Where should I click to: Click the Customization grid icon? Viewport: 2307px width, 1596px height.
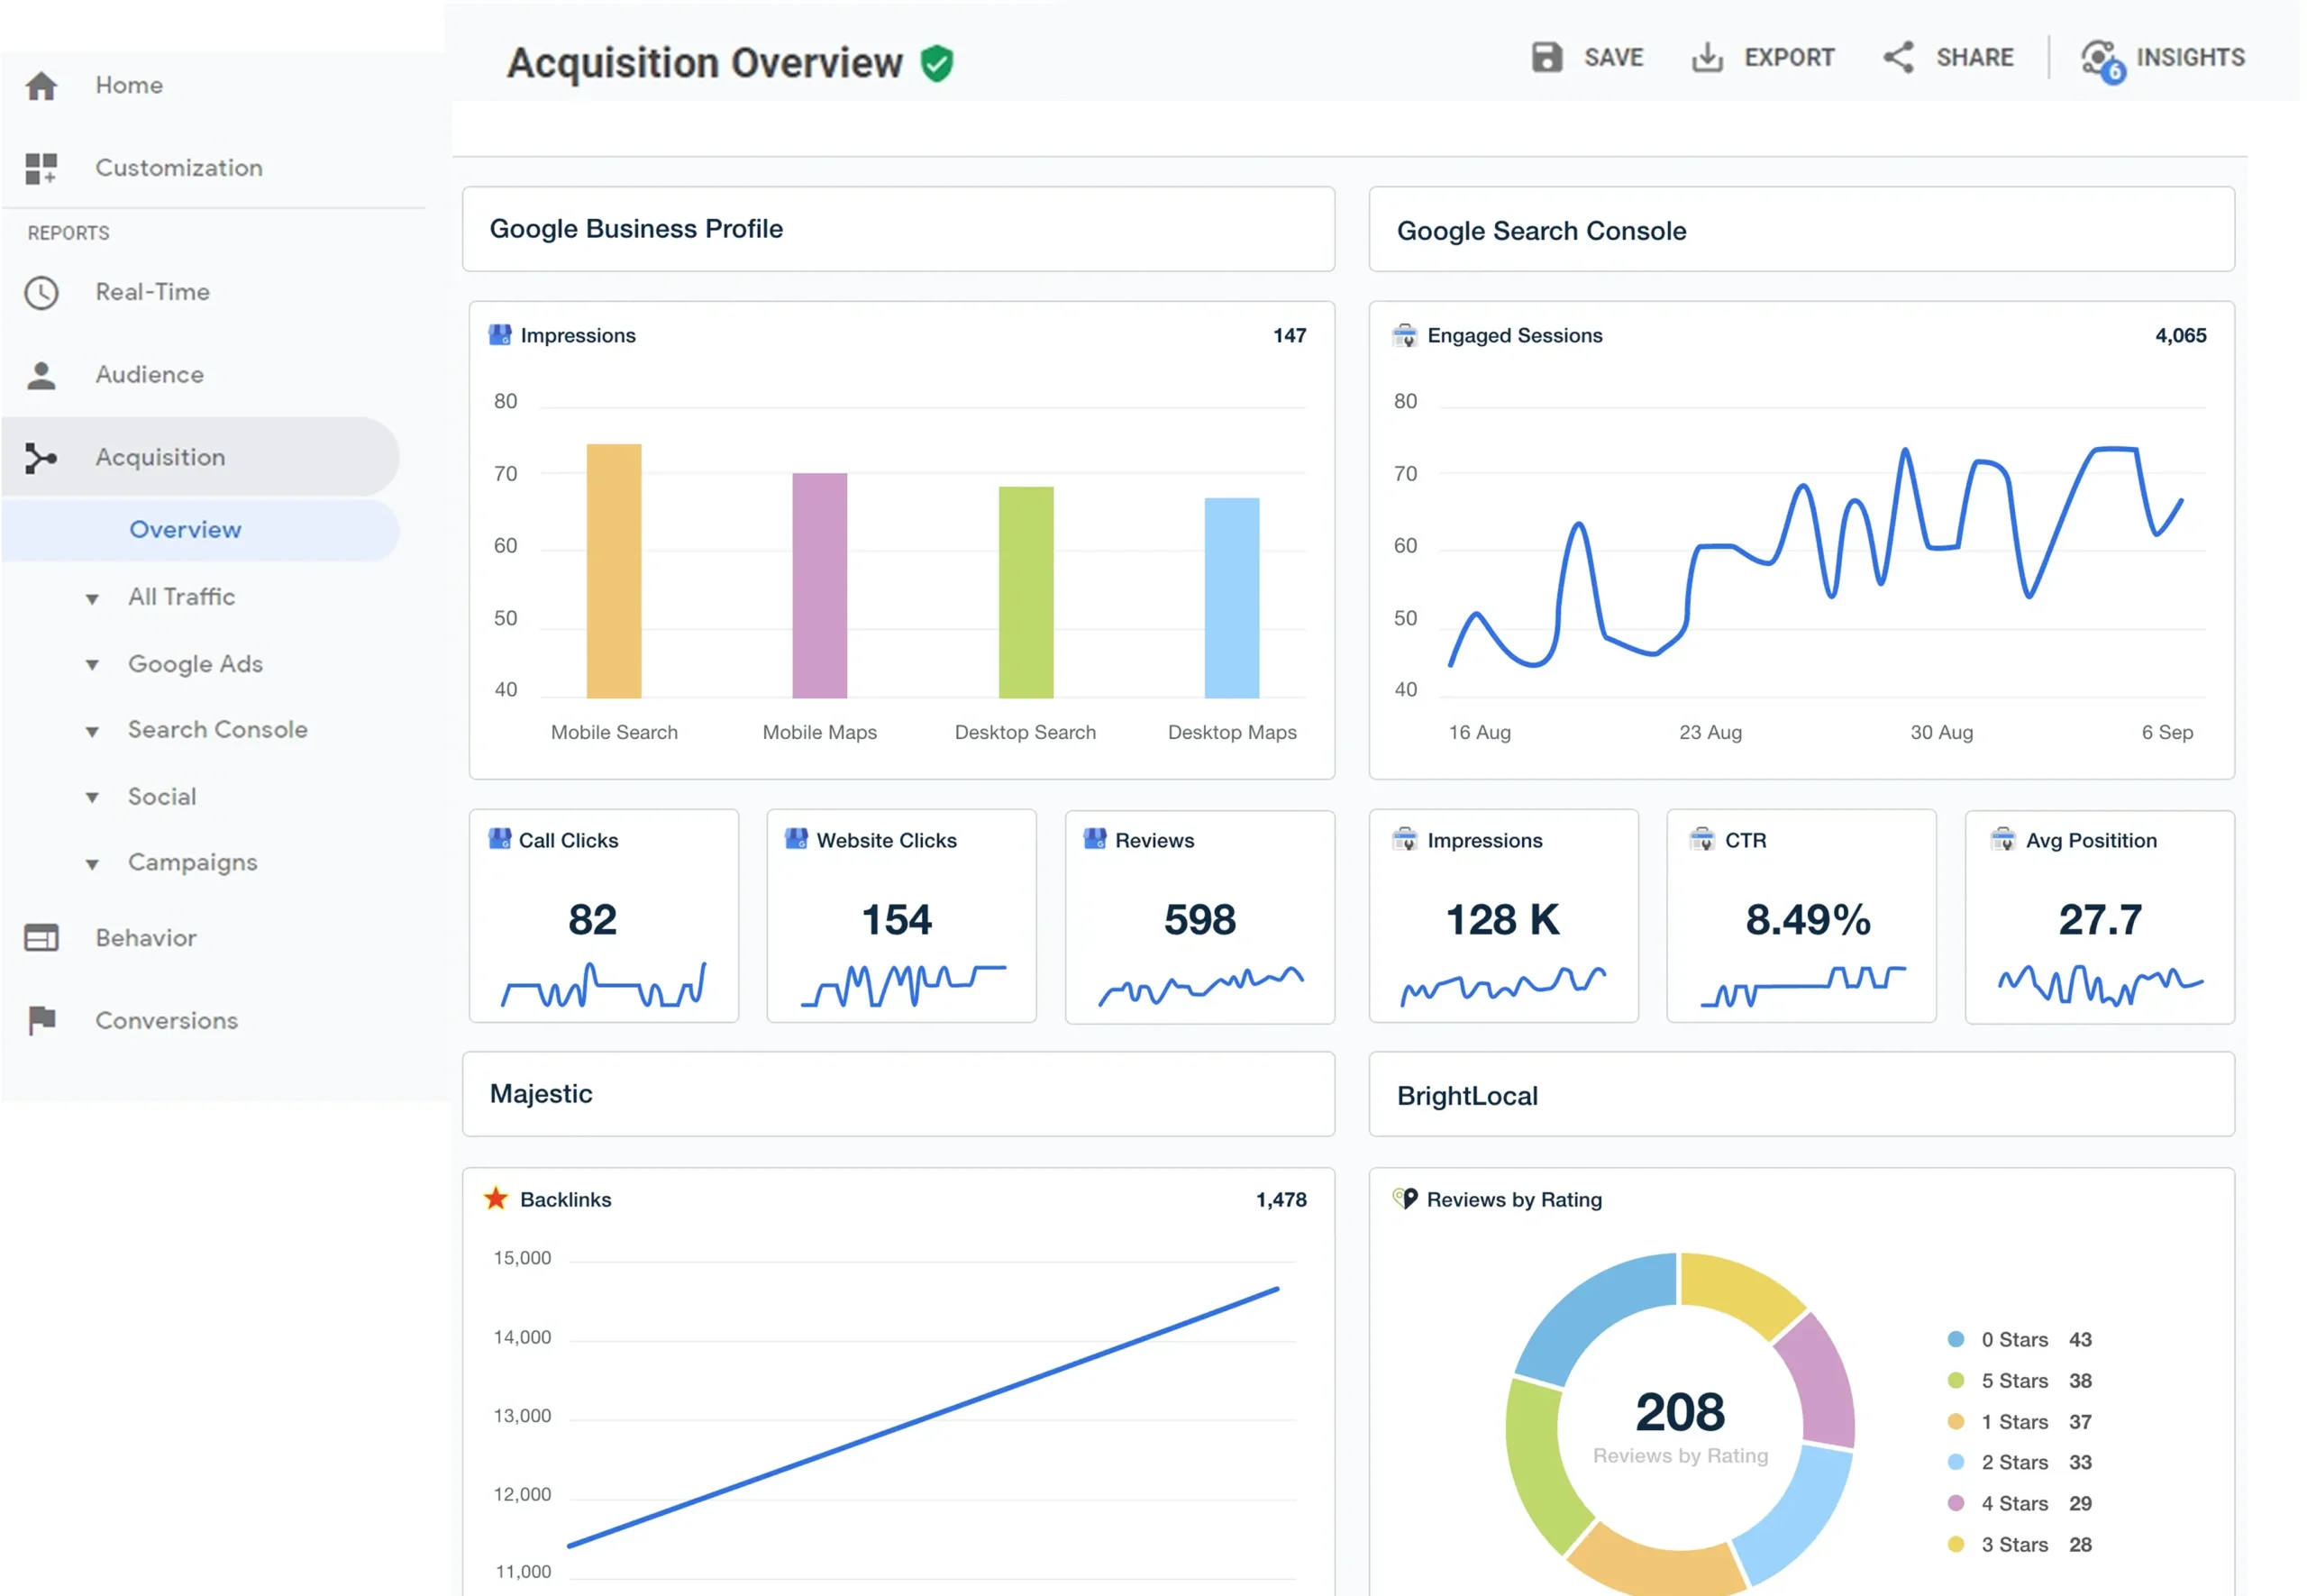point(41,168)
